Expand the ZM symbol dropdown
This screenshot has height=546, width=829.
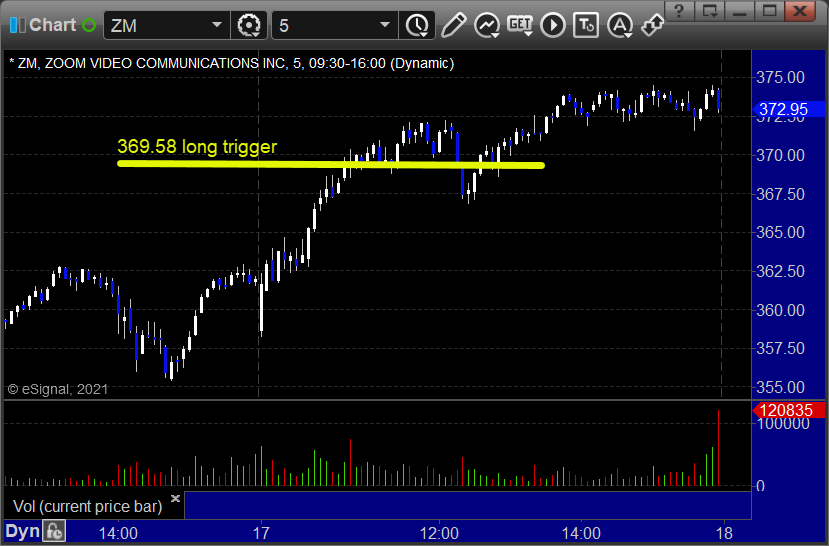(x=216, y=25)
